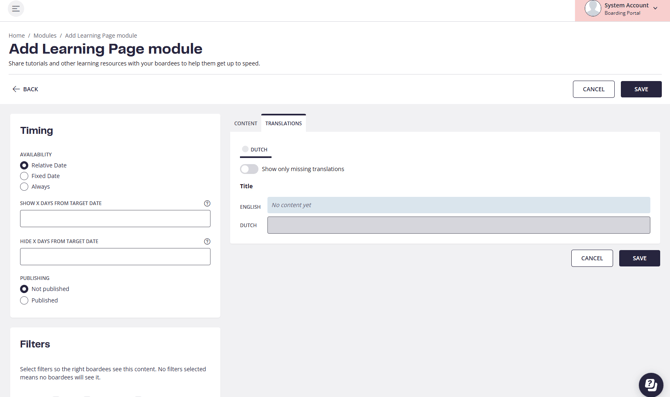The height and width of the screenshot is (397, 670).
Task: Toggle Show only missing translations switch
Action: click(x=249, y=169)
